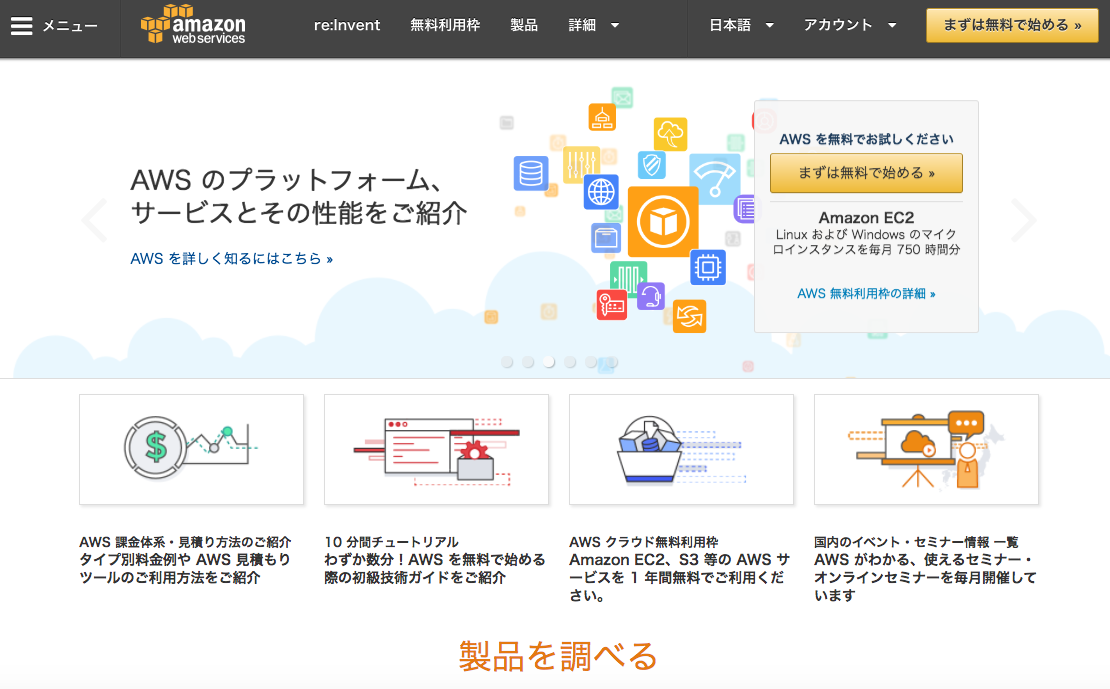
Task: Click the blue processor chip icon
Action: [708, 267]
